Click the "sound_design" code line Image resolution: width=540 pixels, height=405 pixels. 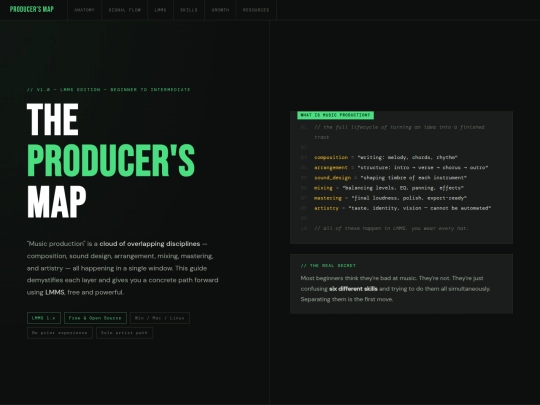[390, 178]
